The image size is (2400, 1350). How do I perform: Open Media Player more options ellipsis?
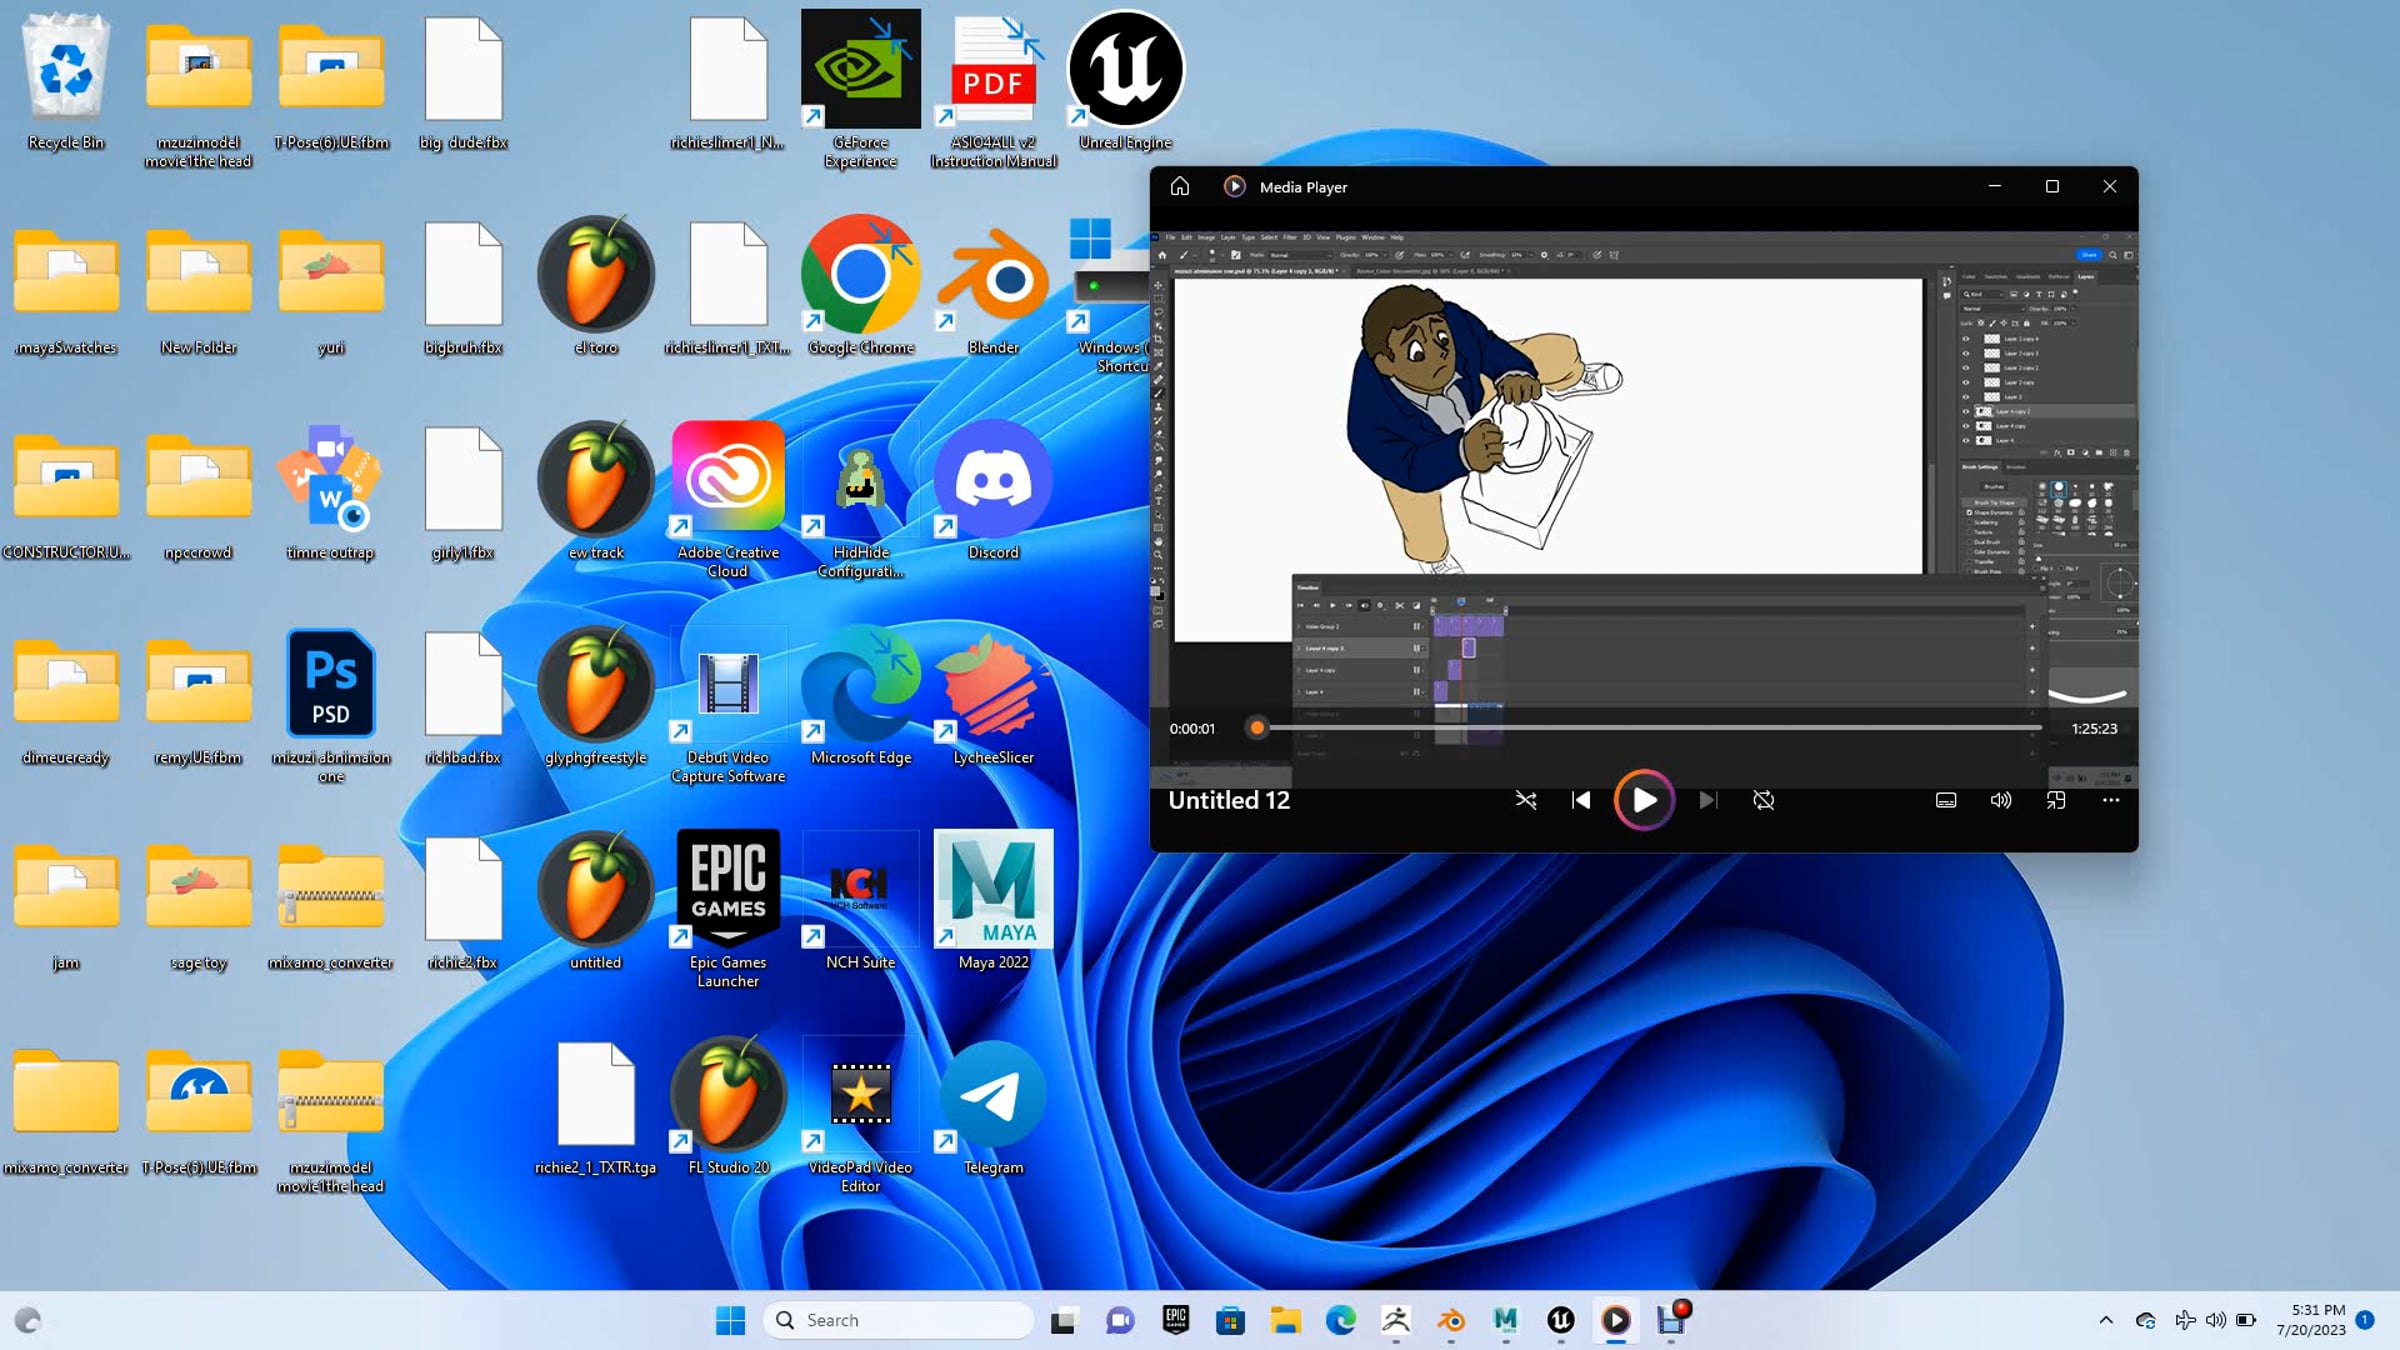pos(2110,800)
